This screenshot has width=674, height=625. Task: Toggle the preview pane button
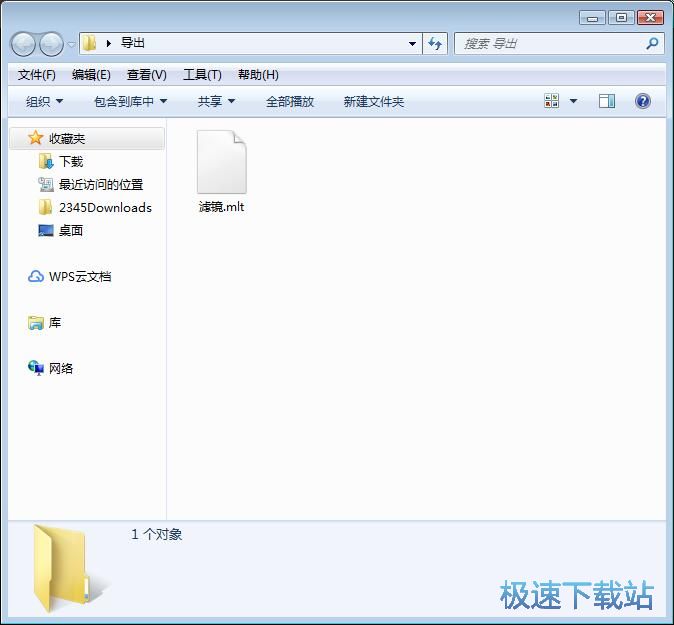coord(607,101)
